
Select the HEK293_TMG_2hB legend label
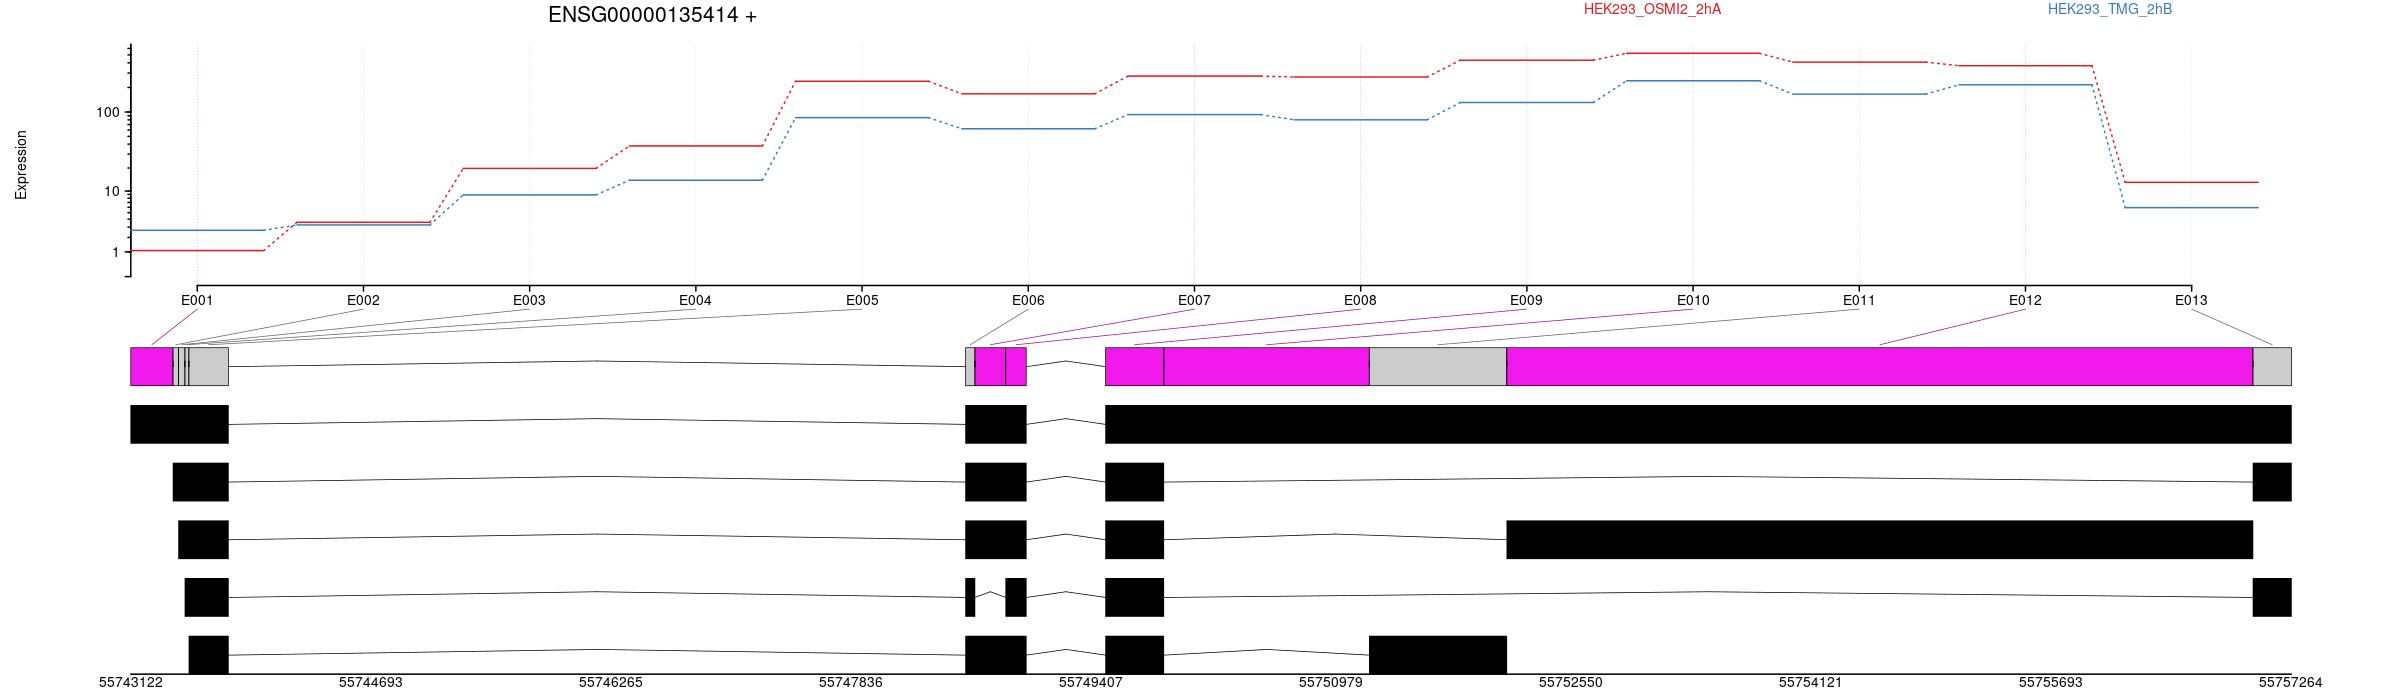[2110, 9]
